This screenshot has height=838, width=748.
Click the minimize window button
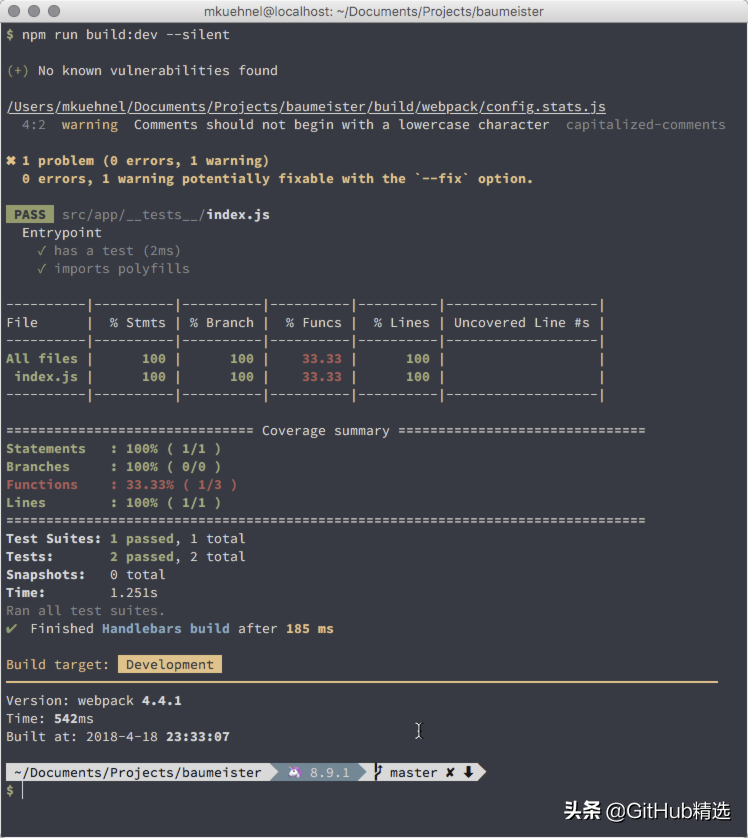34,11
